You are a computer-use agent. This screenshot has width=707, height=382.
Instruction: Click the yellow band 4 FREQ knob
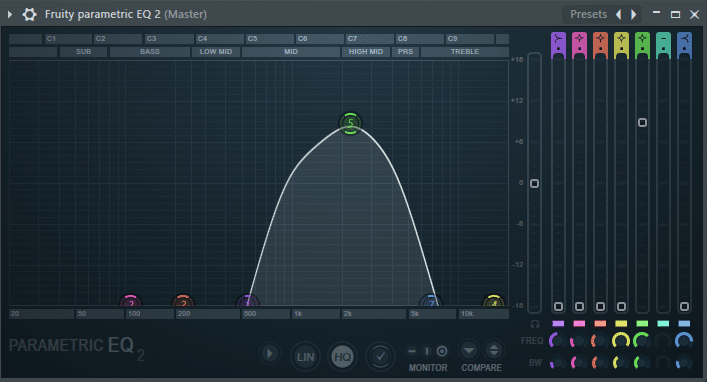point(621,341)
